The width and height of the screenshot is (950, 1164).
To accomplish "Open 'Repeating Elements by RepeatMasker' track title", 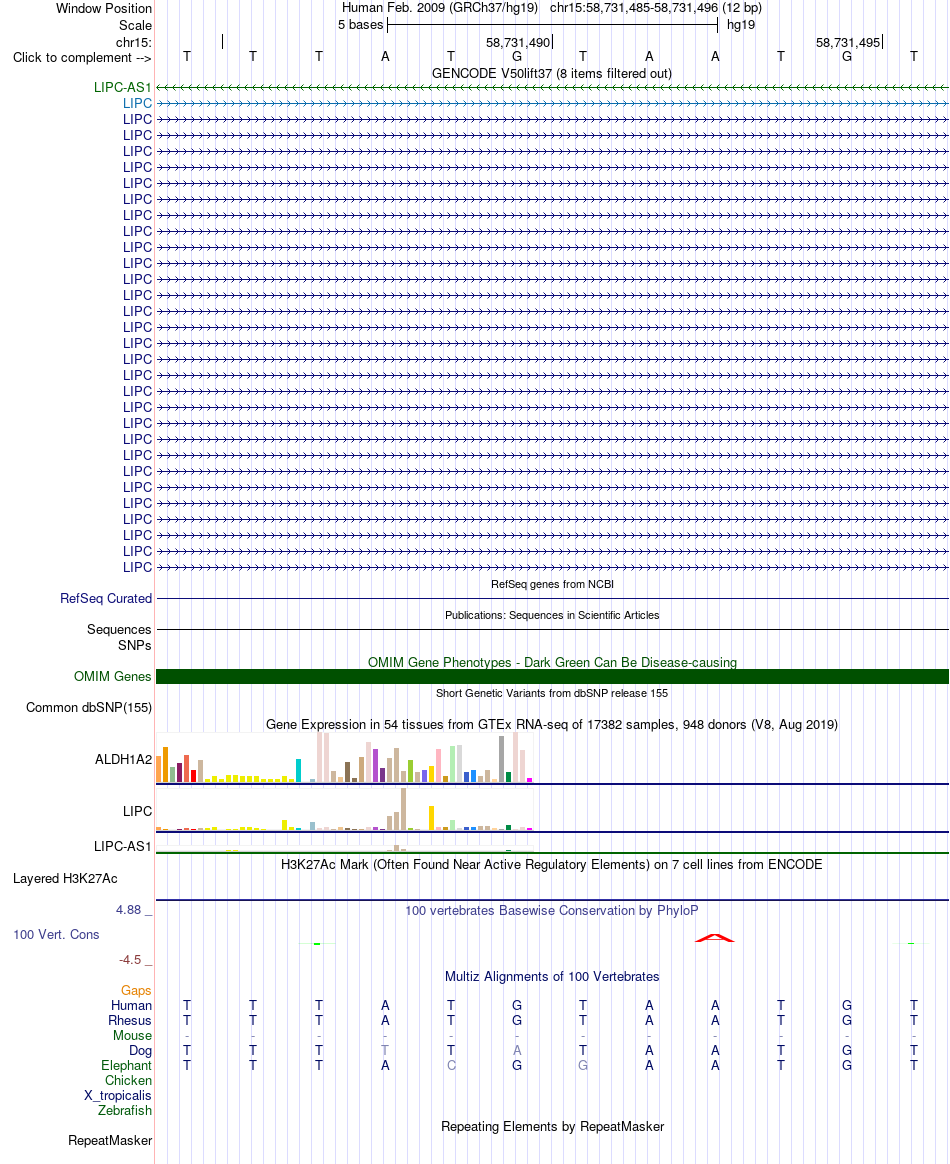I will point(552,1127).
